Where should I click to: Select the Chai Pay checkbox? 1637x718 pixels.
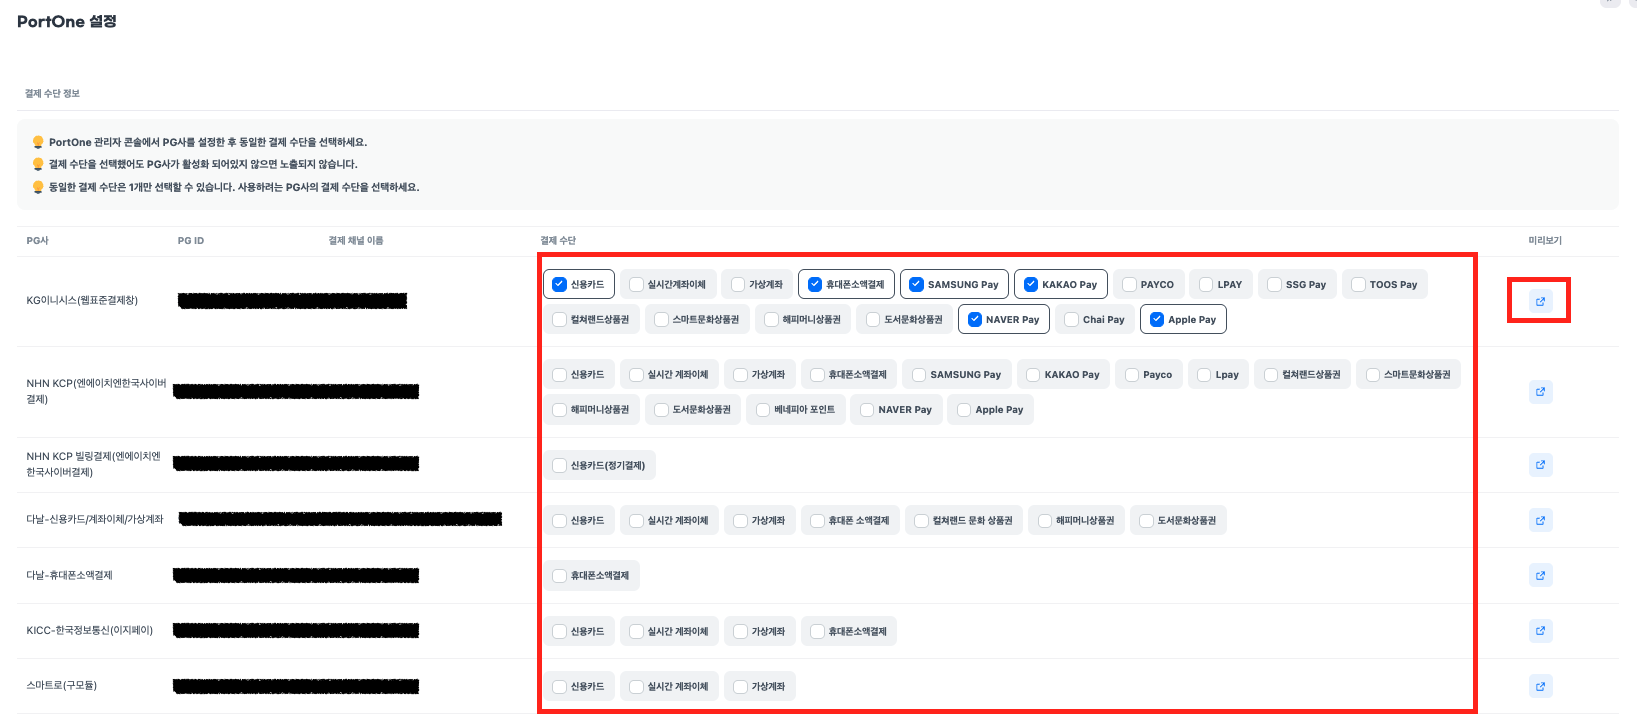coord(1072,320)
